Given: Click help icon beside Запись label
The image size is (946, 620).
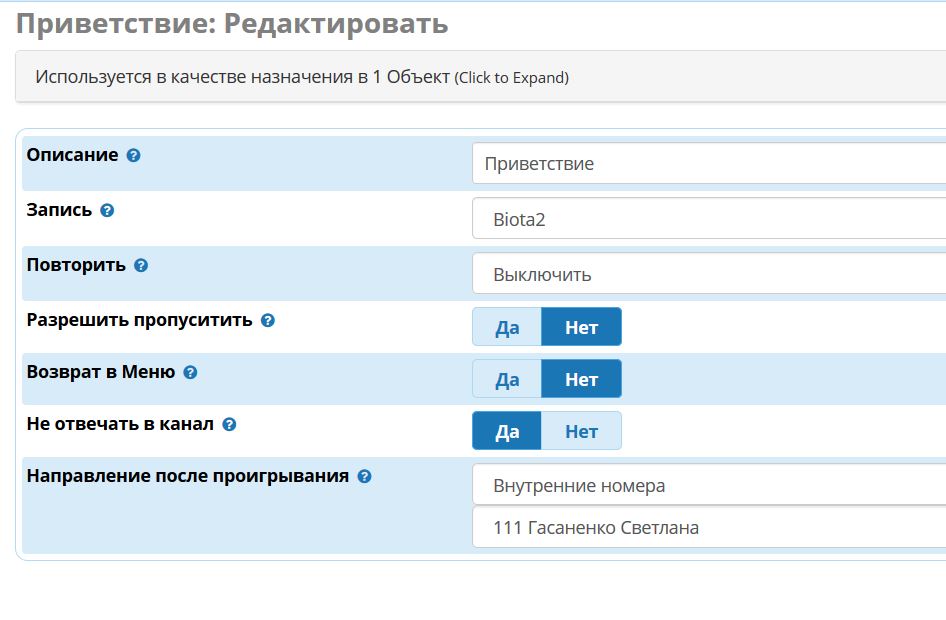Looking at the screenshot, I should point(108,211).
